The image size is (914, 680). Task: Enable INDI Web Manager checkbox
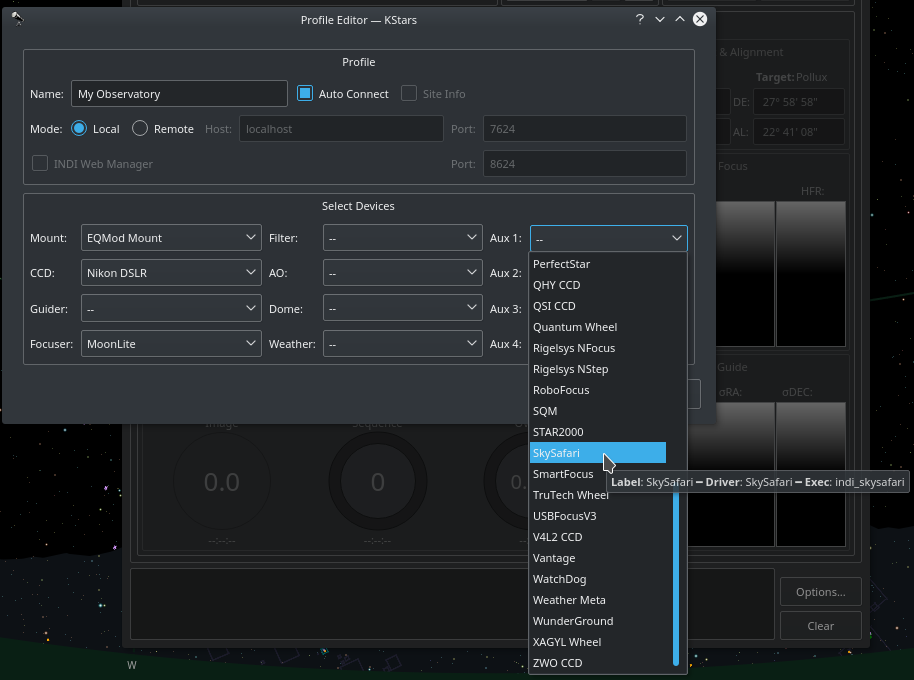tap(40, 163)
